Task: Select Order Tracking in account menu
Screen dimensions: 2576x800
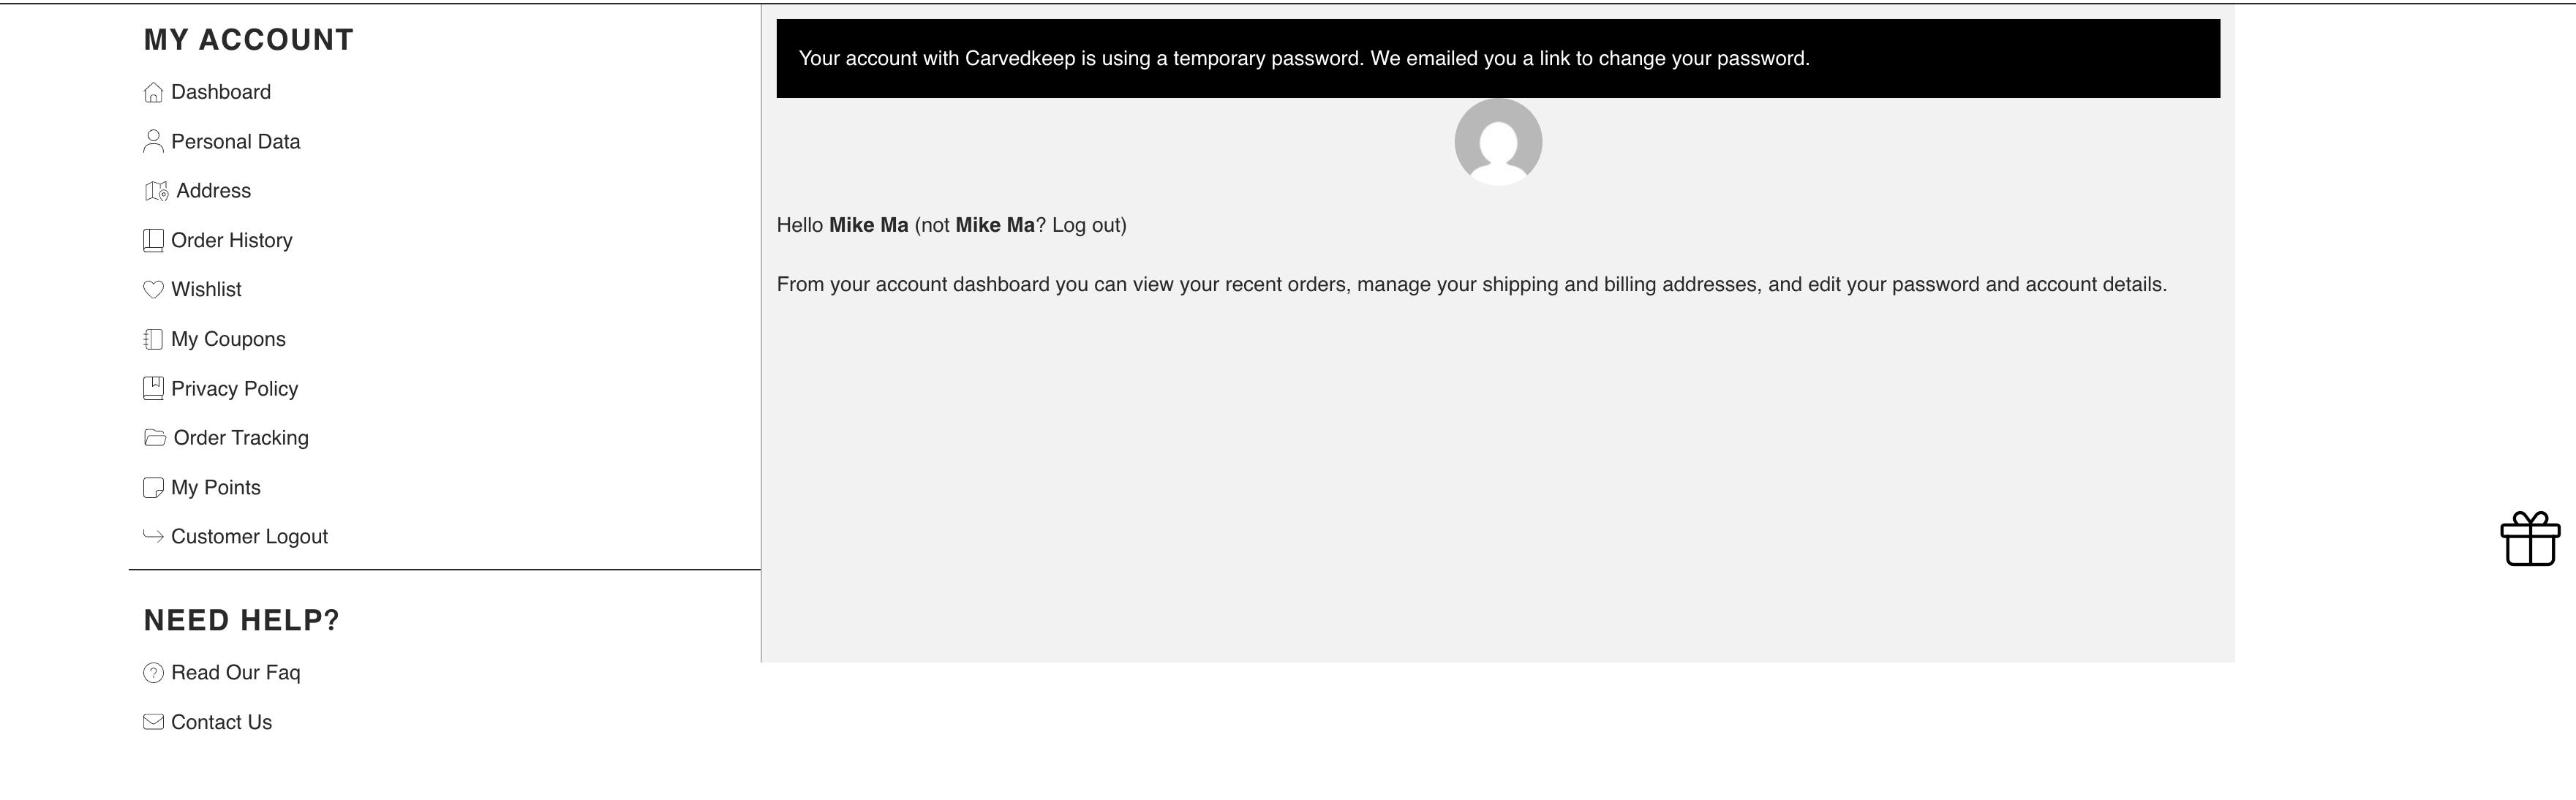Action: coord(241,438)
